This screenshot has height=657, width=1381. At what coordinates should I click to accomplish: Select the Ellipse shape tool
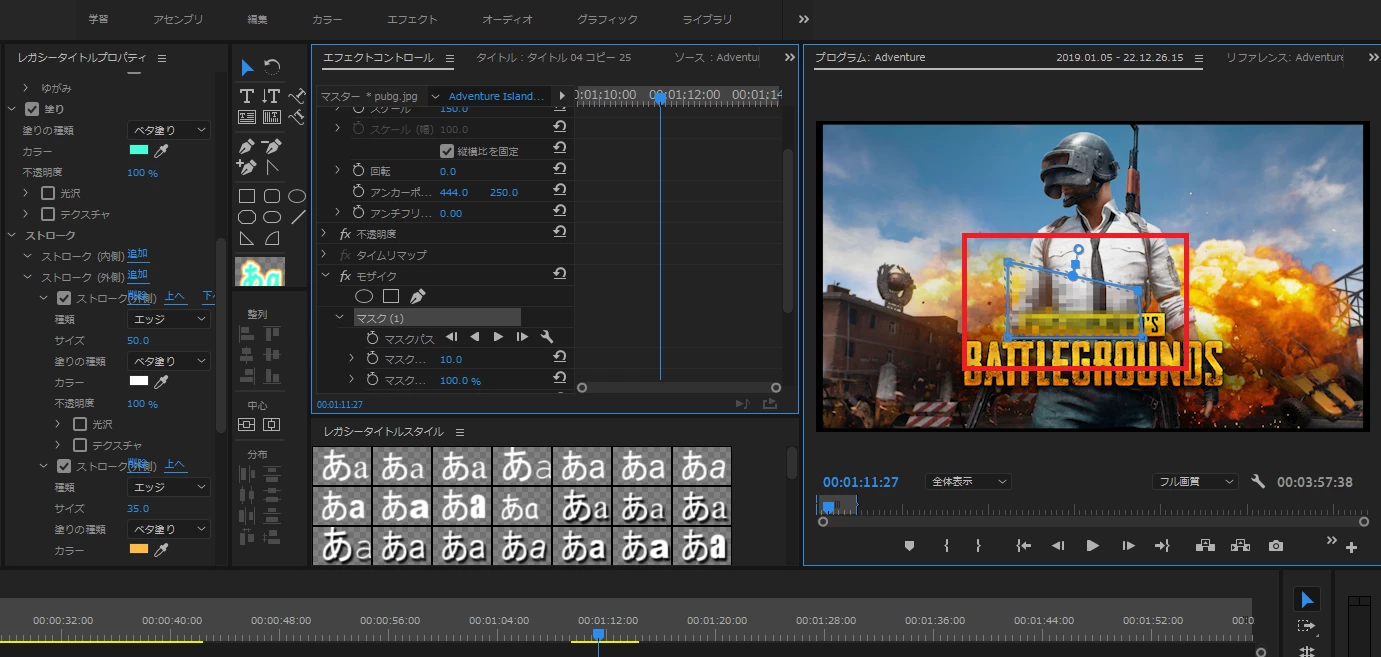(297, 196)
